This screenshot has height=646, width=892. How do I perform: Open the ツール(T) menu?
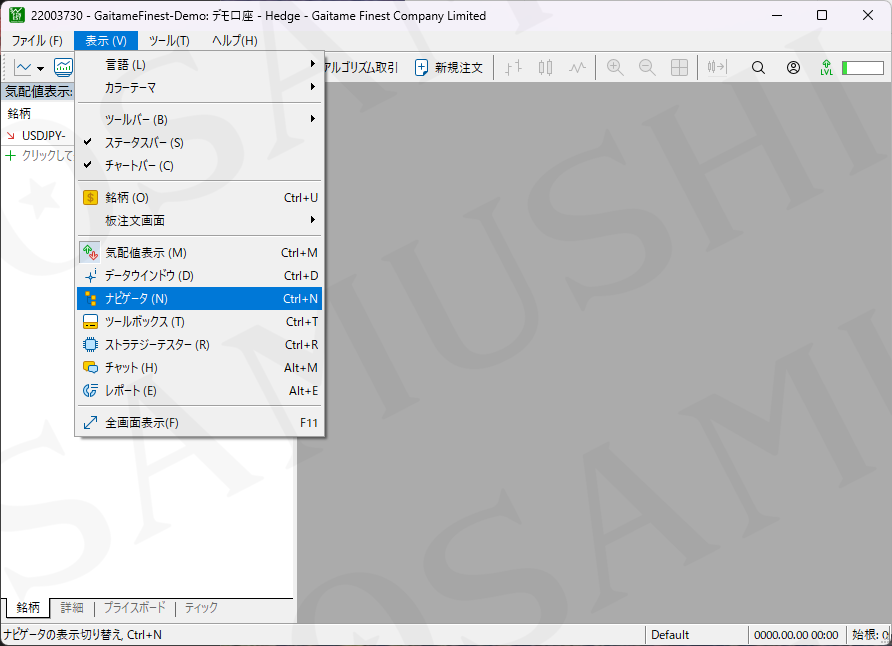point(168,41)
